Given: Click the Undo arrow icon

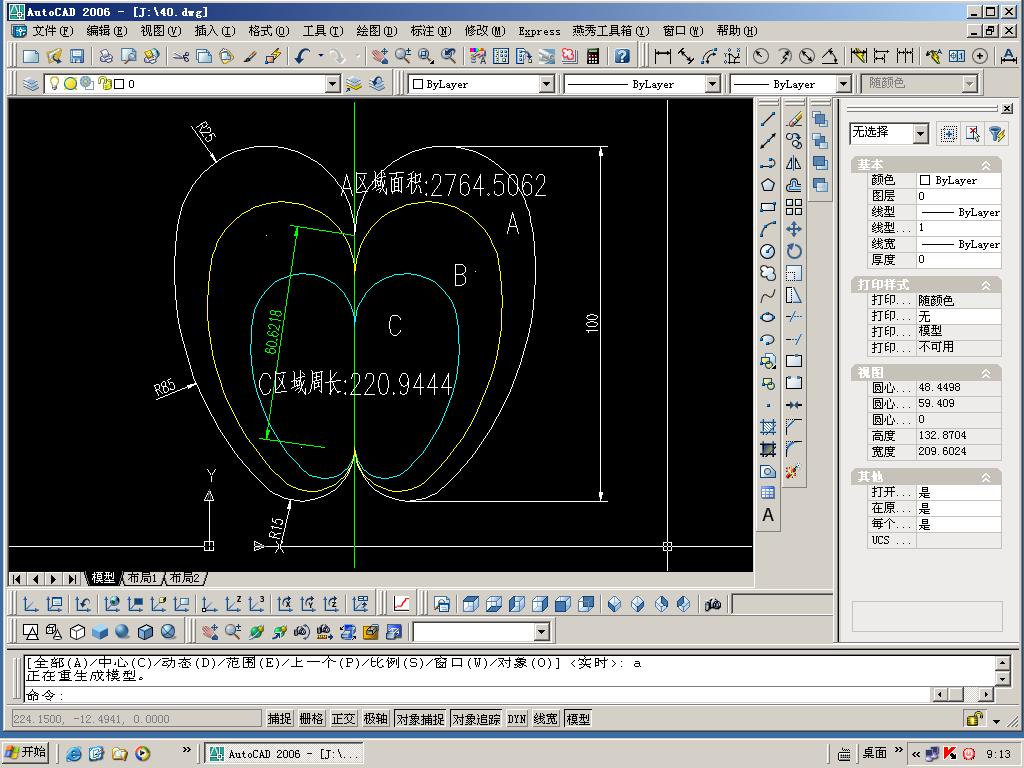Looking at the screenshot, I should tap(301, 56).
